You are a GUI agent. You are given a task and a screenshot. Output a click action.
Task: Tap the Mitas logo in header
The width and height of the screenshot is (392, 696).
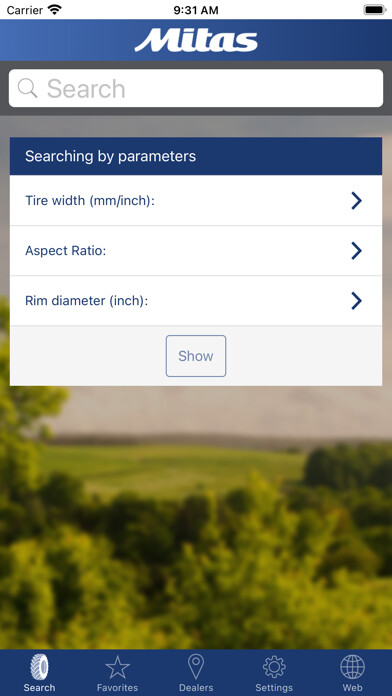[196, 40]
